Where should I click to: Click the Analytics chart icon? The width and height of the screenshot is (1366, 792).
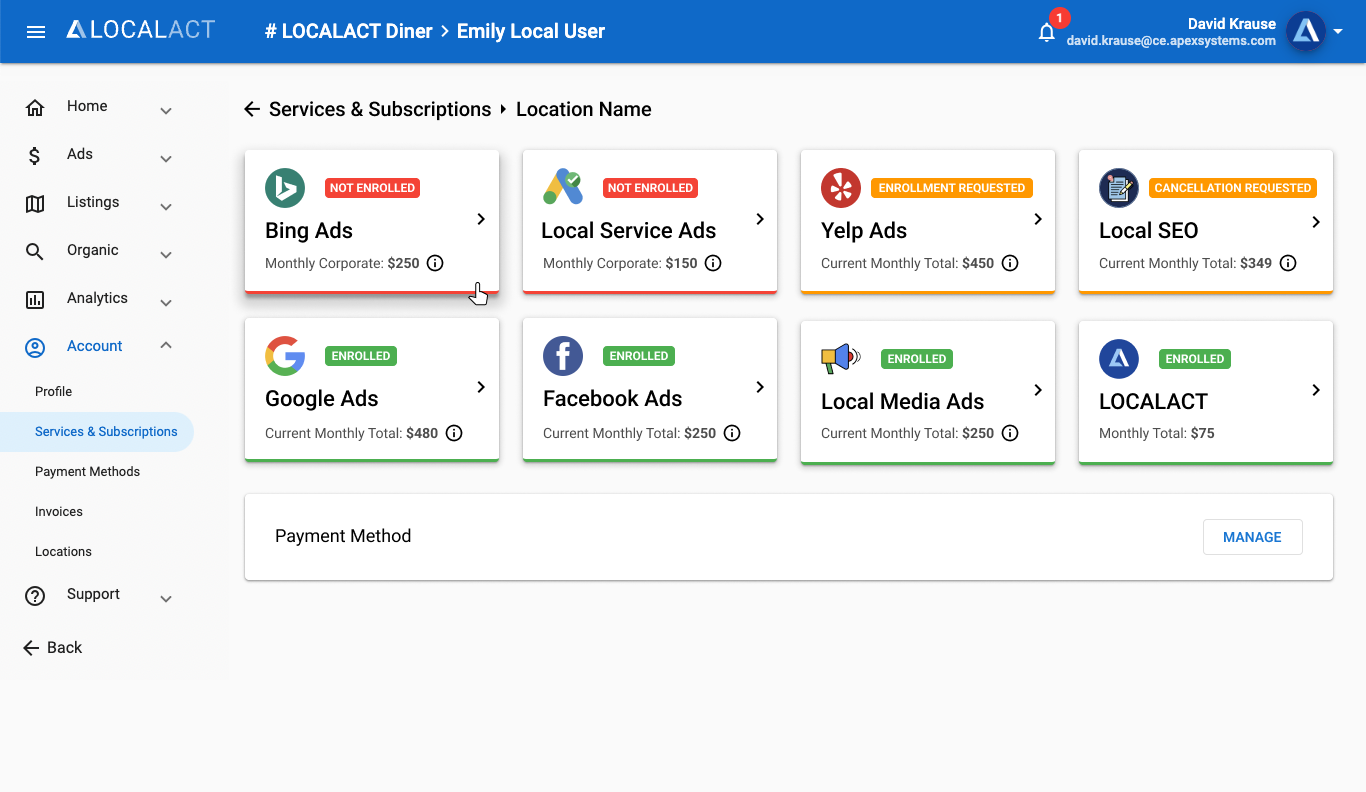pyautogui.click(x=35, y=299)
